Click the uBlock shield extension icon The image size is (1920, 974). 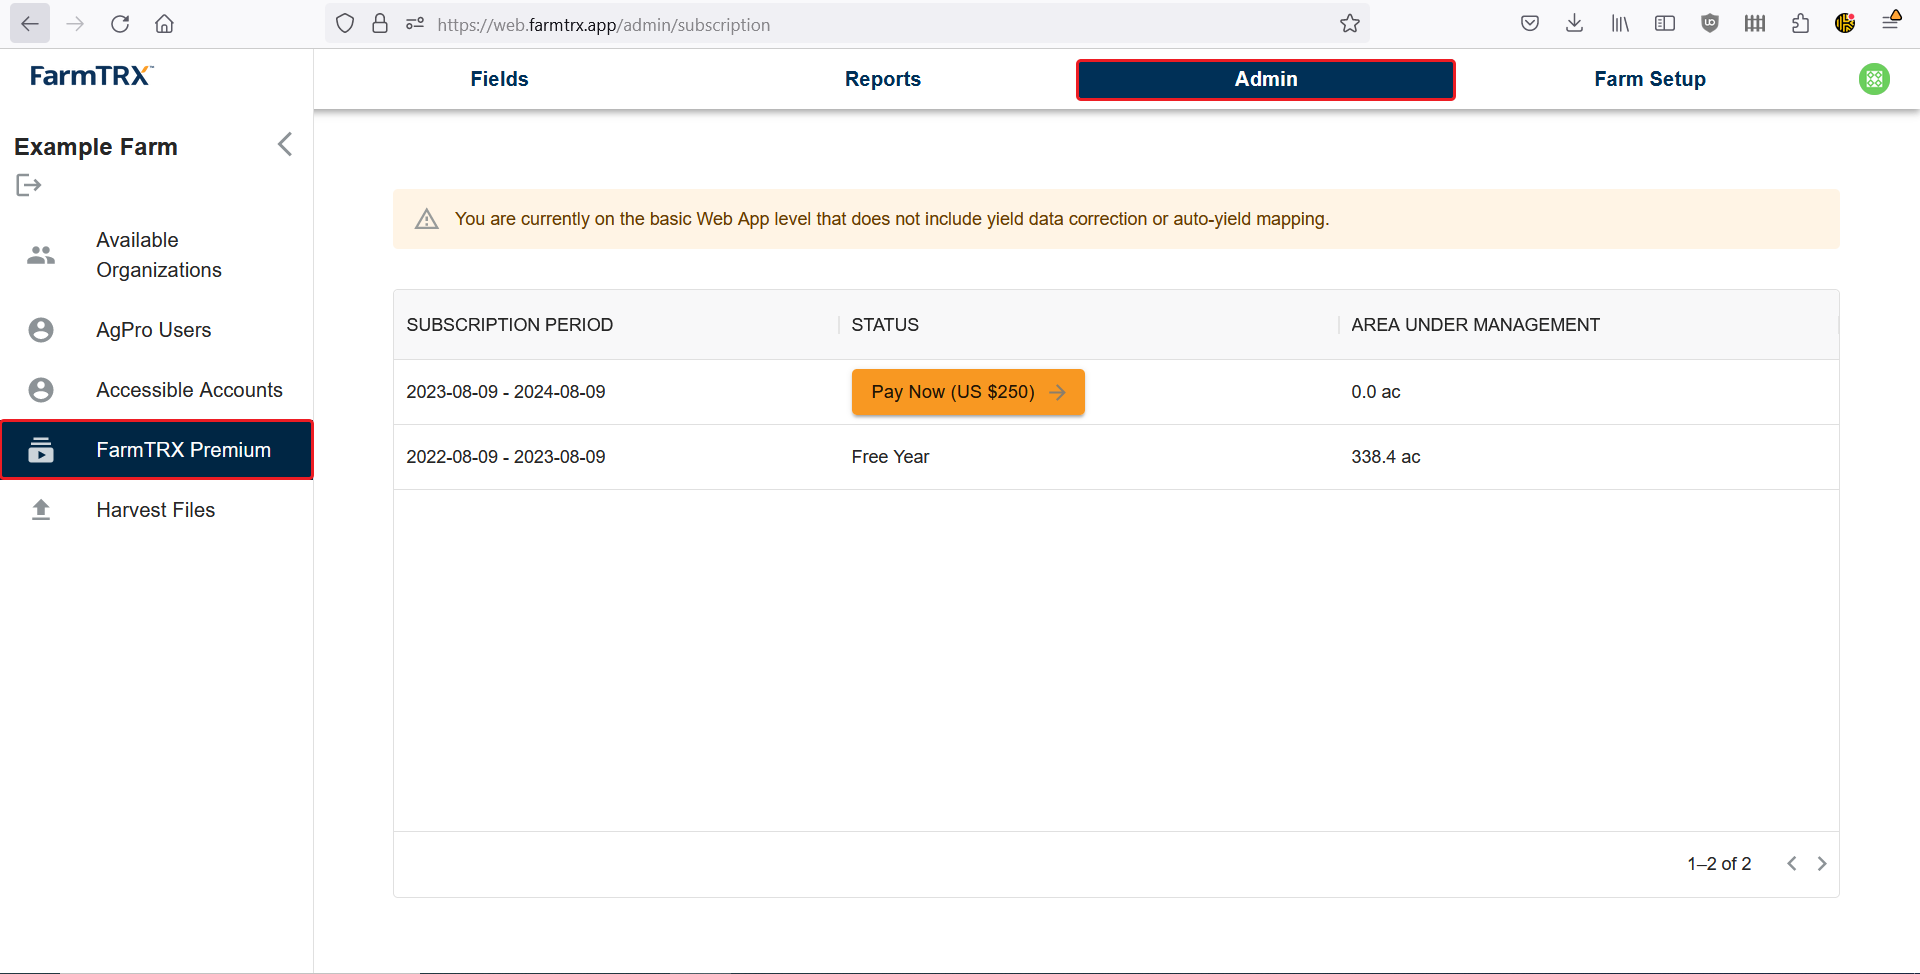pyautogui.click(x=1710, y=24)
